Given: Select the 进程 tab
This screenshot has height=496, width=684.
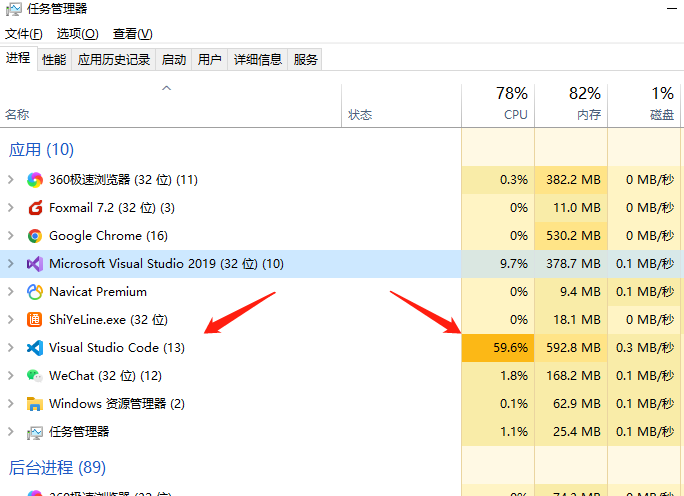Looking at the screenshot, I should [x=18, y=58].
